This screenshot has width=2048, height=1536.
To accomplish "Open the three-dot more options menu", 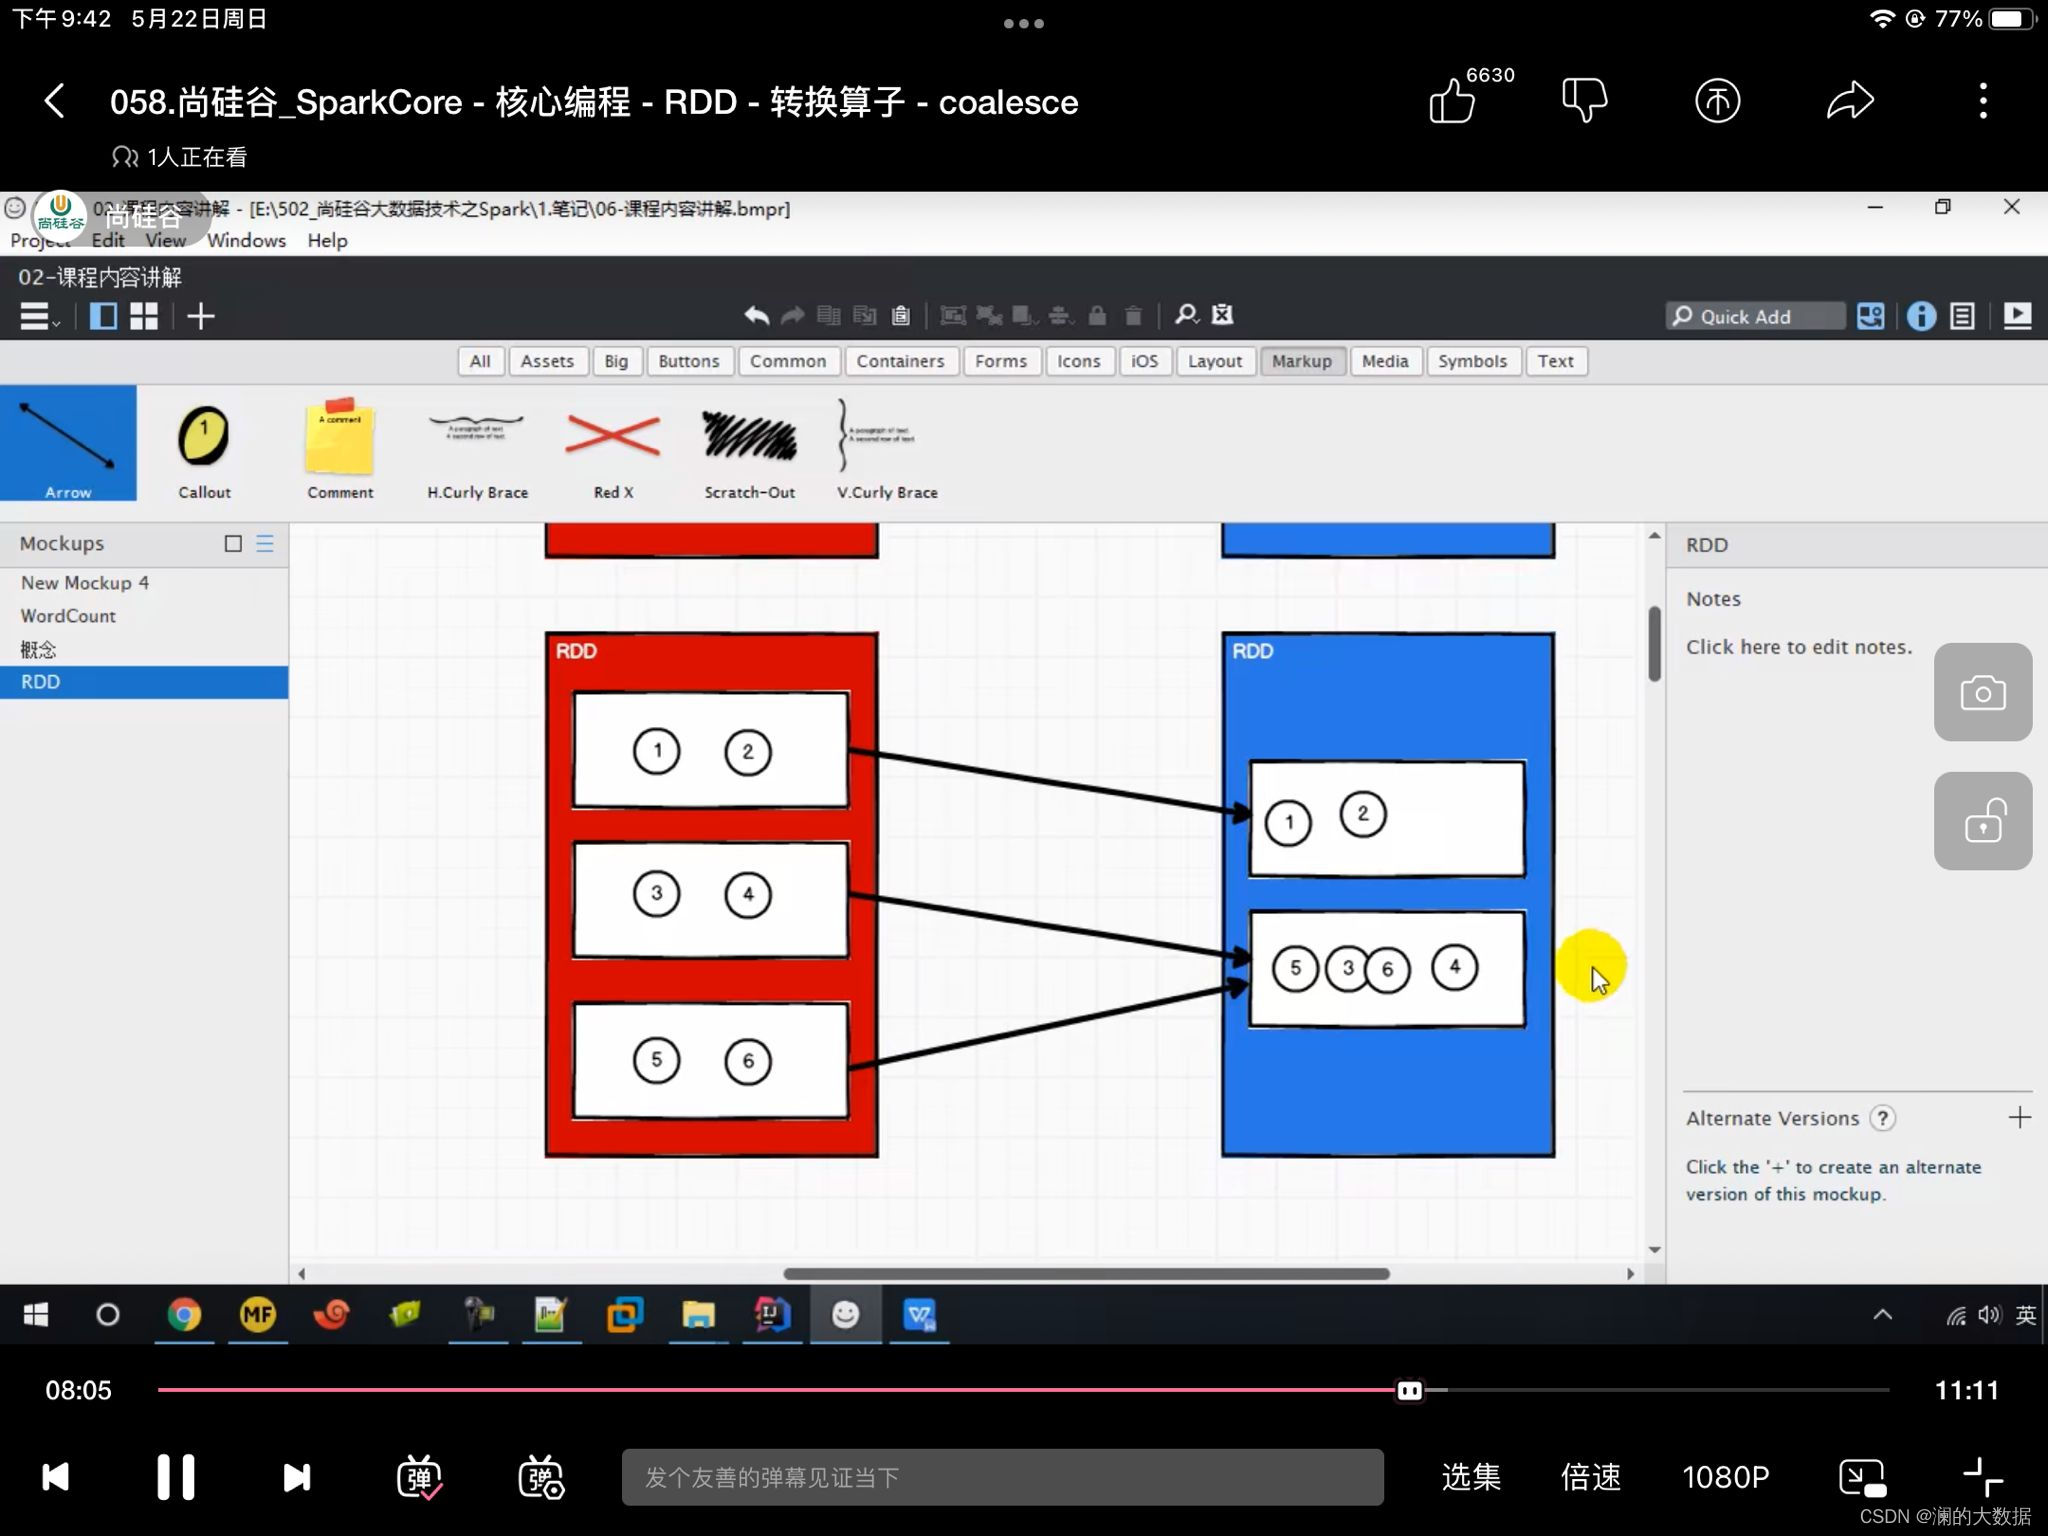I will click(1983, 101).
